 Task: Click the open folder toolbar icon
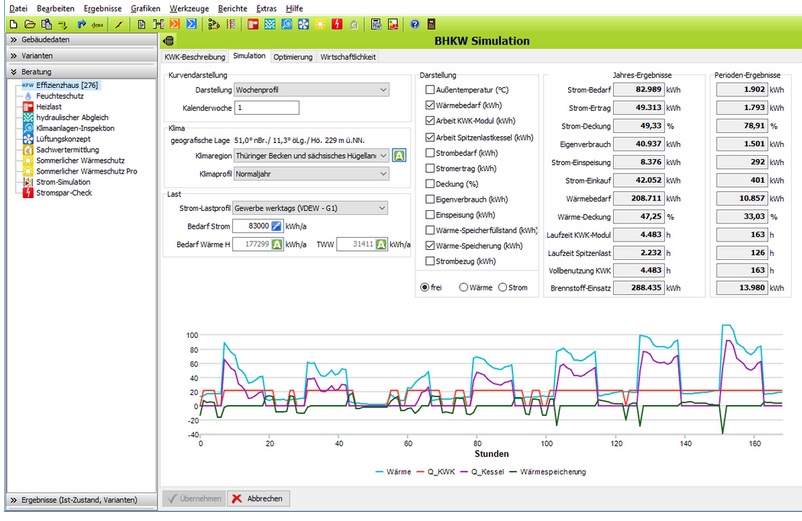(x=29, y=23)
